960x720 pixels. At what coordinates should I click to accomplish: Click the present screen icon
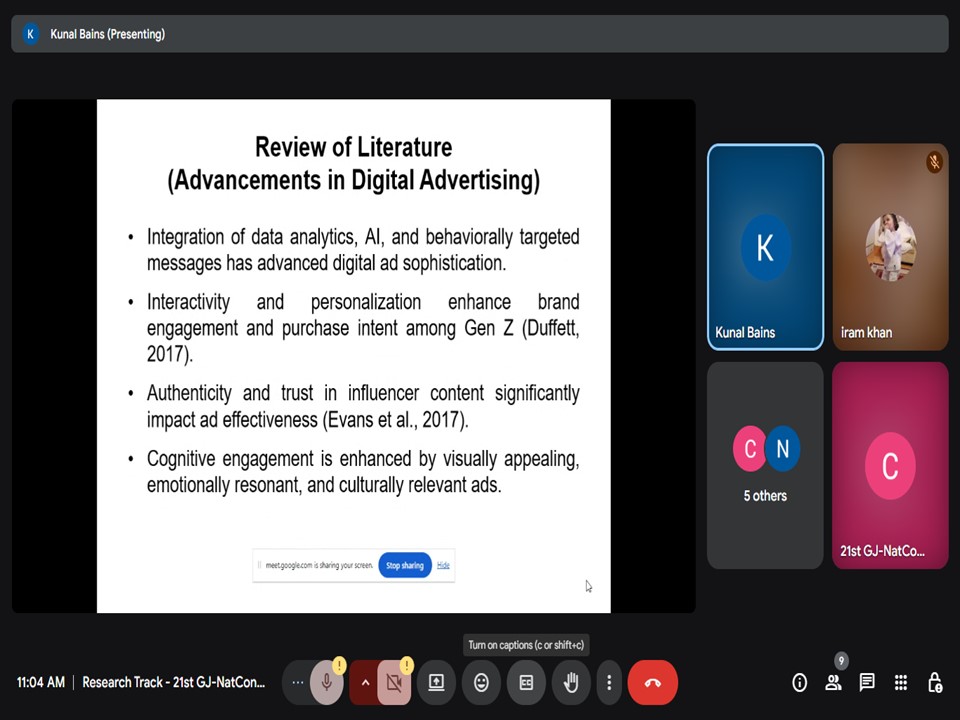click(x=436, y=682)
